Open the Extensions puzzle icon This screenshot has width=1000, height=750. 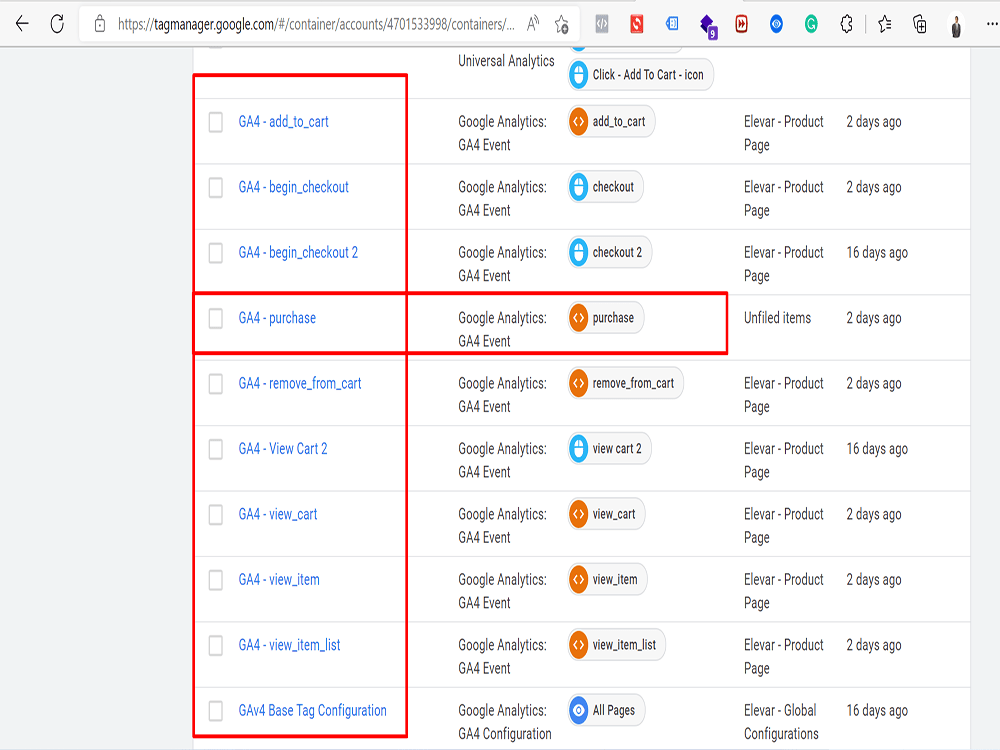[846, 24]
